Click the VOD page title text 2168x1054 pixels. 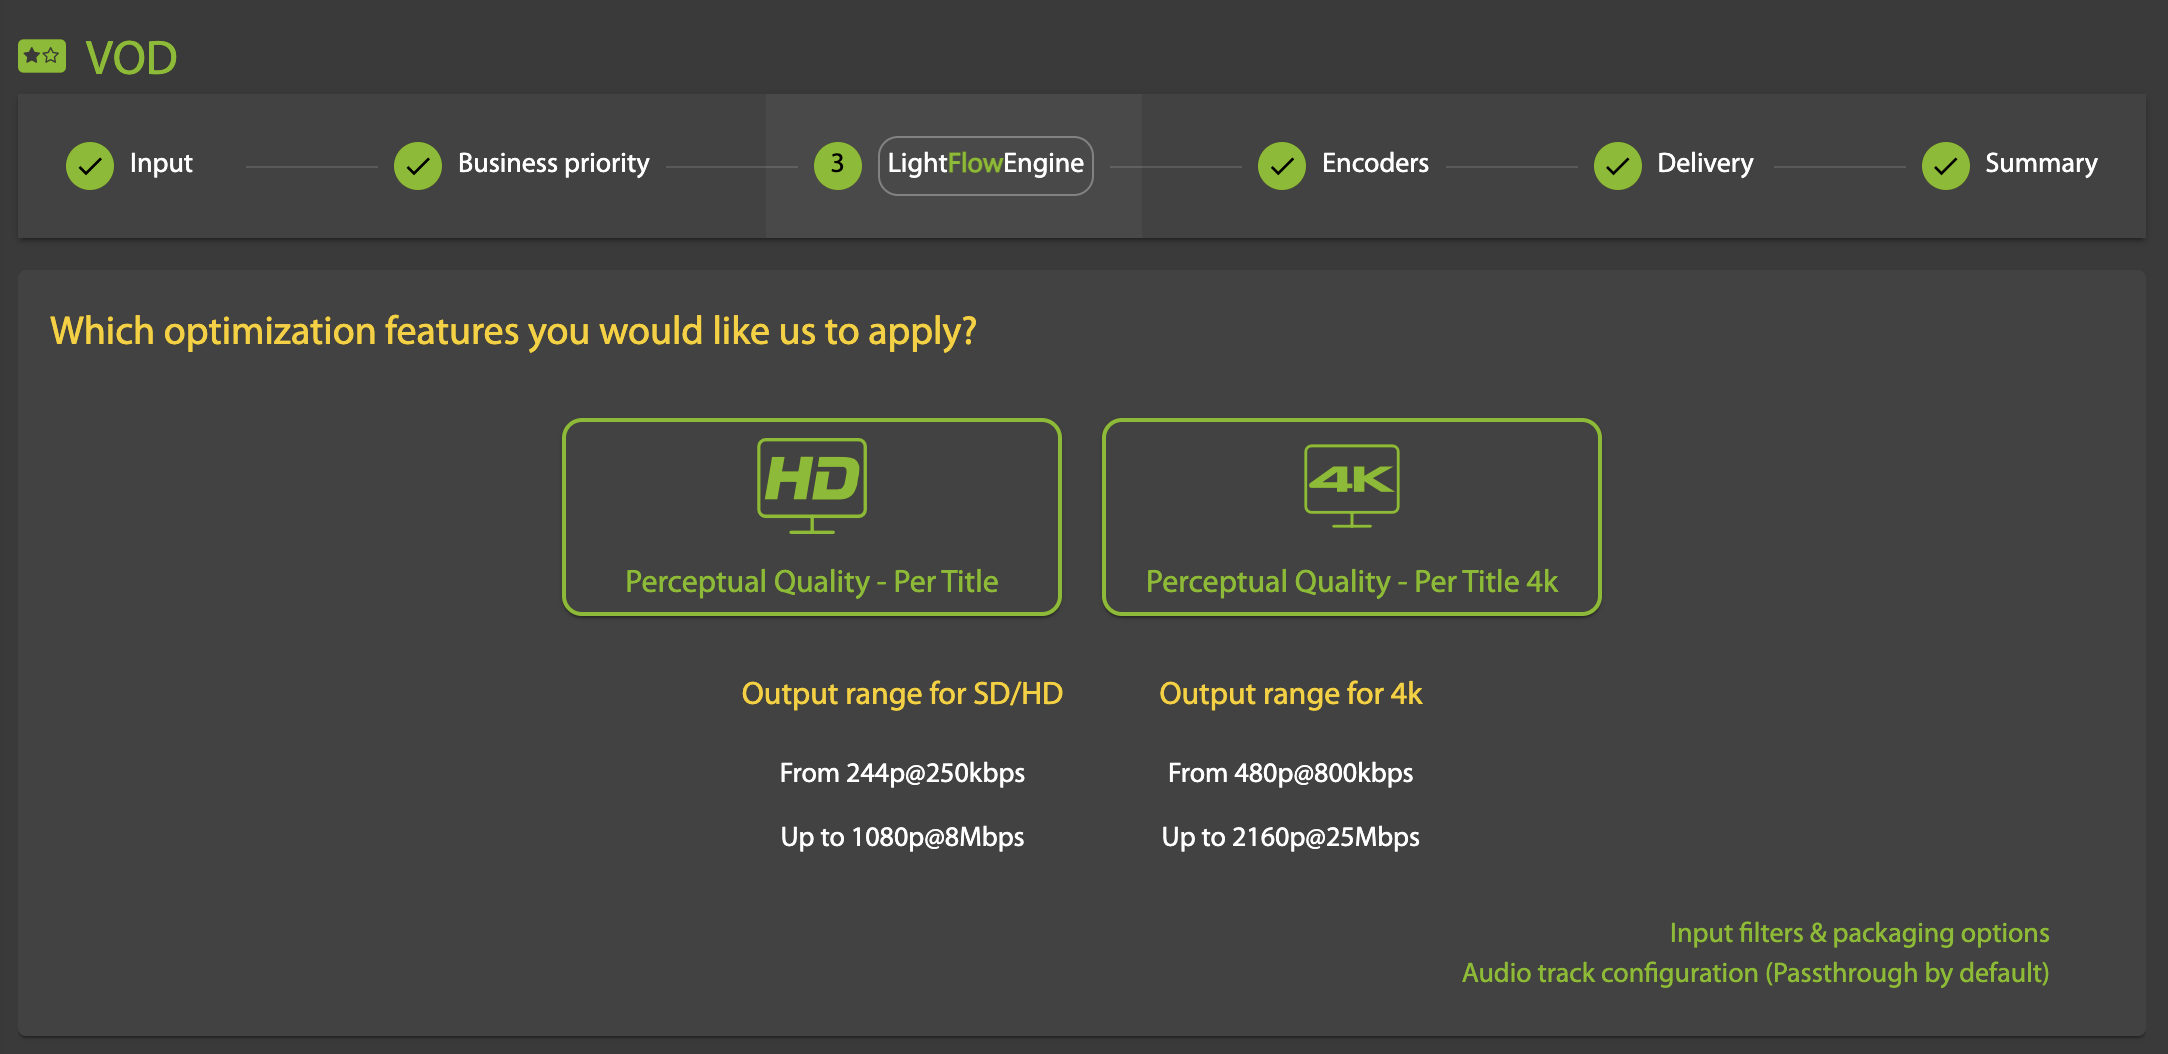click(131, 58)
